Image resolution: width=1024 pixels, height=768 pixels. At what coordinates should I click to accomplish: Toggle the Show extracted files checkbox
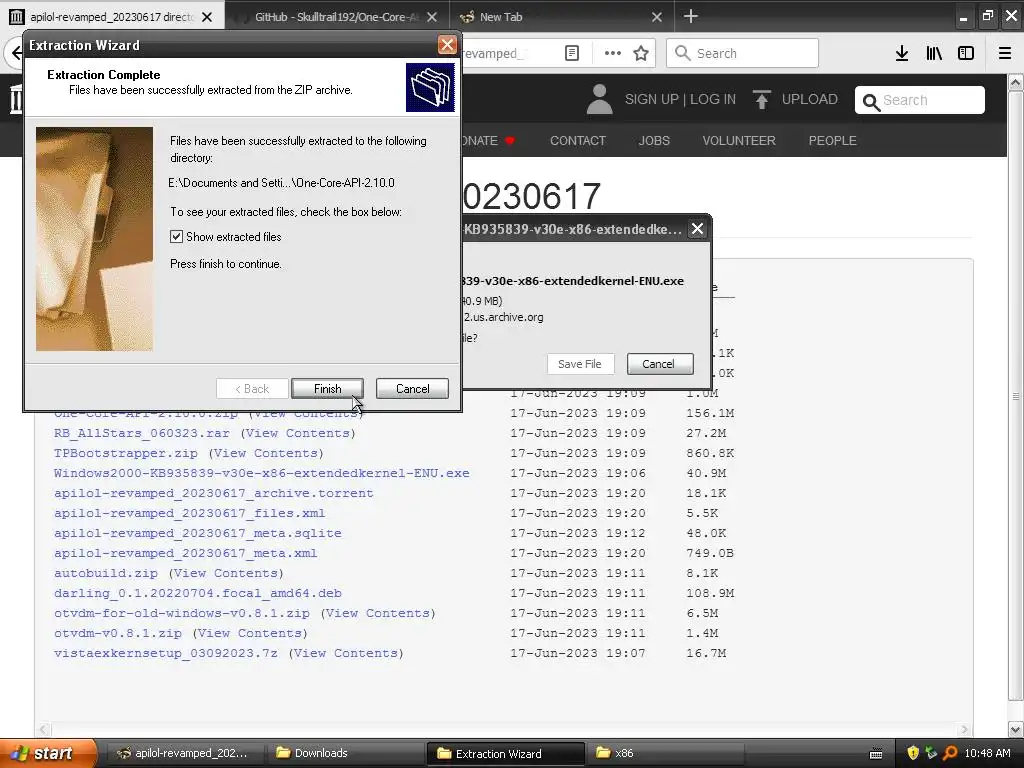click(x=176, y=236)
